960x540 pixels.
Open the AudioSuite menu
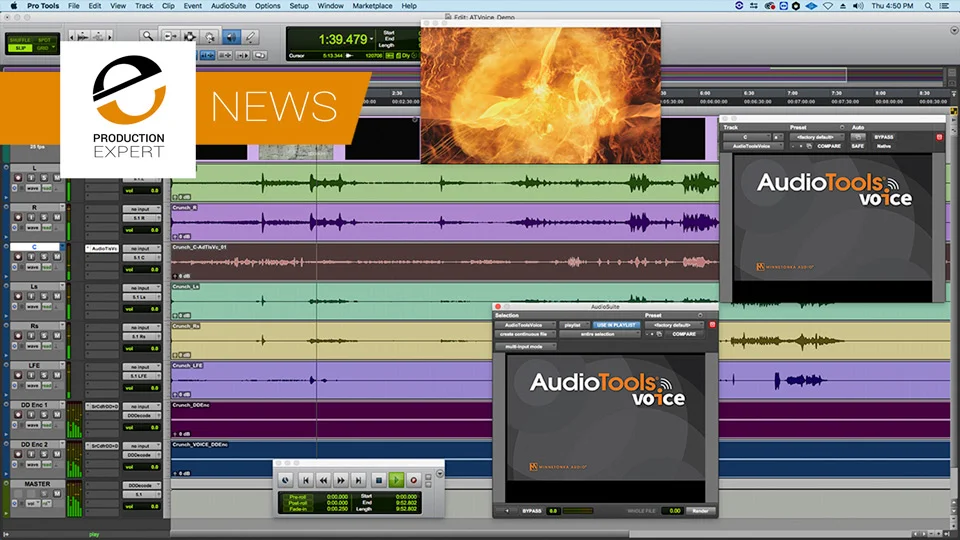228,6
